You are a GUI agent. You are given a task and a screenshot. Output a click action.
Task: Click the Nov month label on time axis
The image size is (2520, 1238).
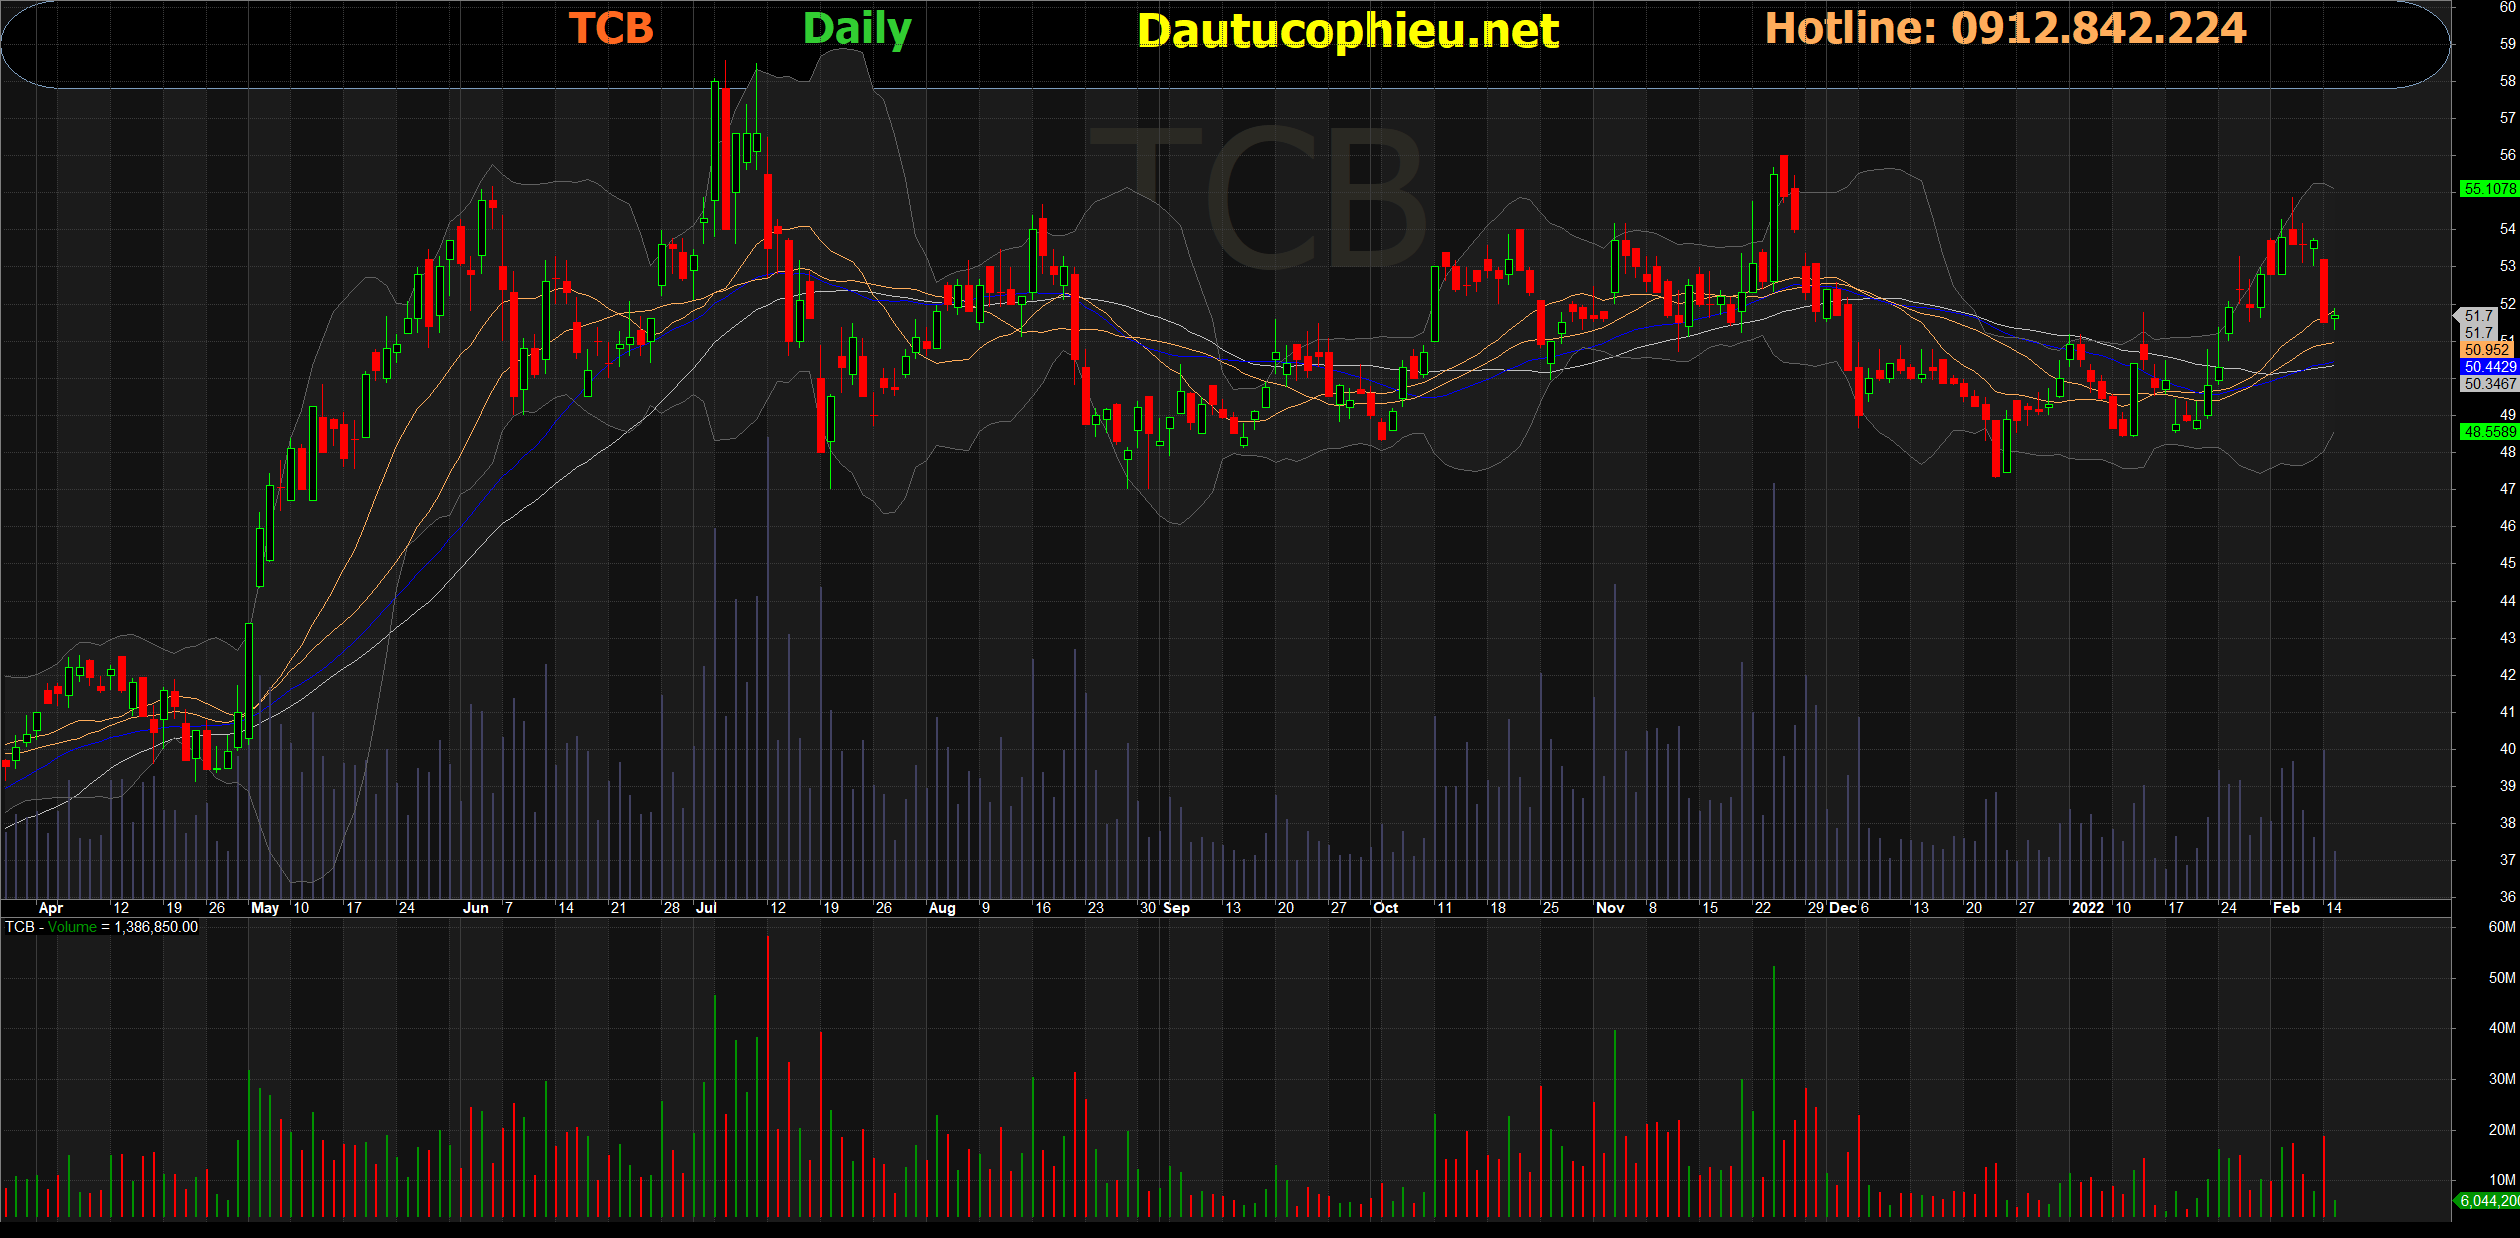[1610, 908]
